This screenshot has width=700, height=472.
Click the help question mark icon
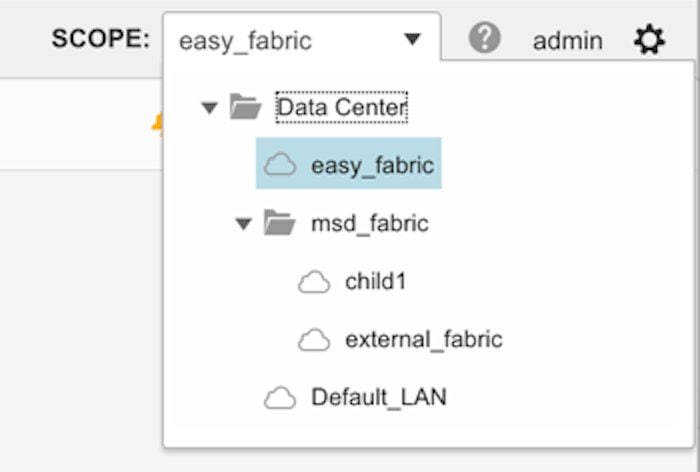click(485, 39)
